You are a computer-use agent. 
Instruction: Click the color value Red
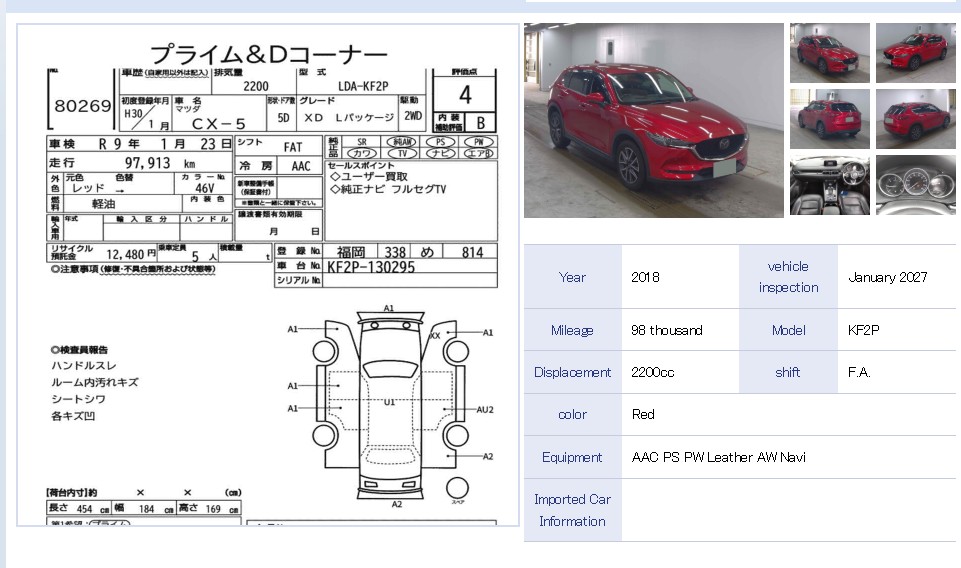point(643,414)
